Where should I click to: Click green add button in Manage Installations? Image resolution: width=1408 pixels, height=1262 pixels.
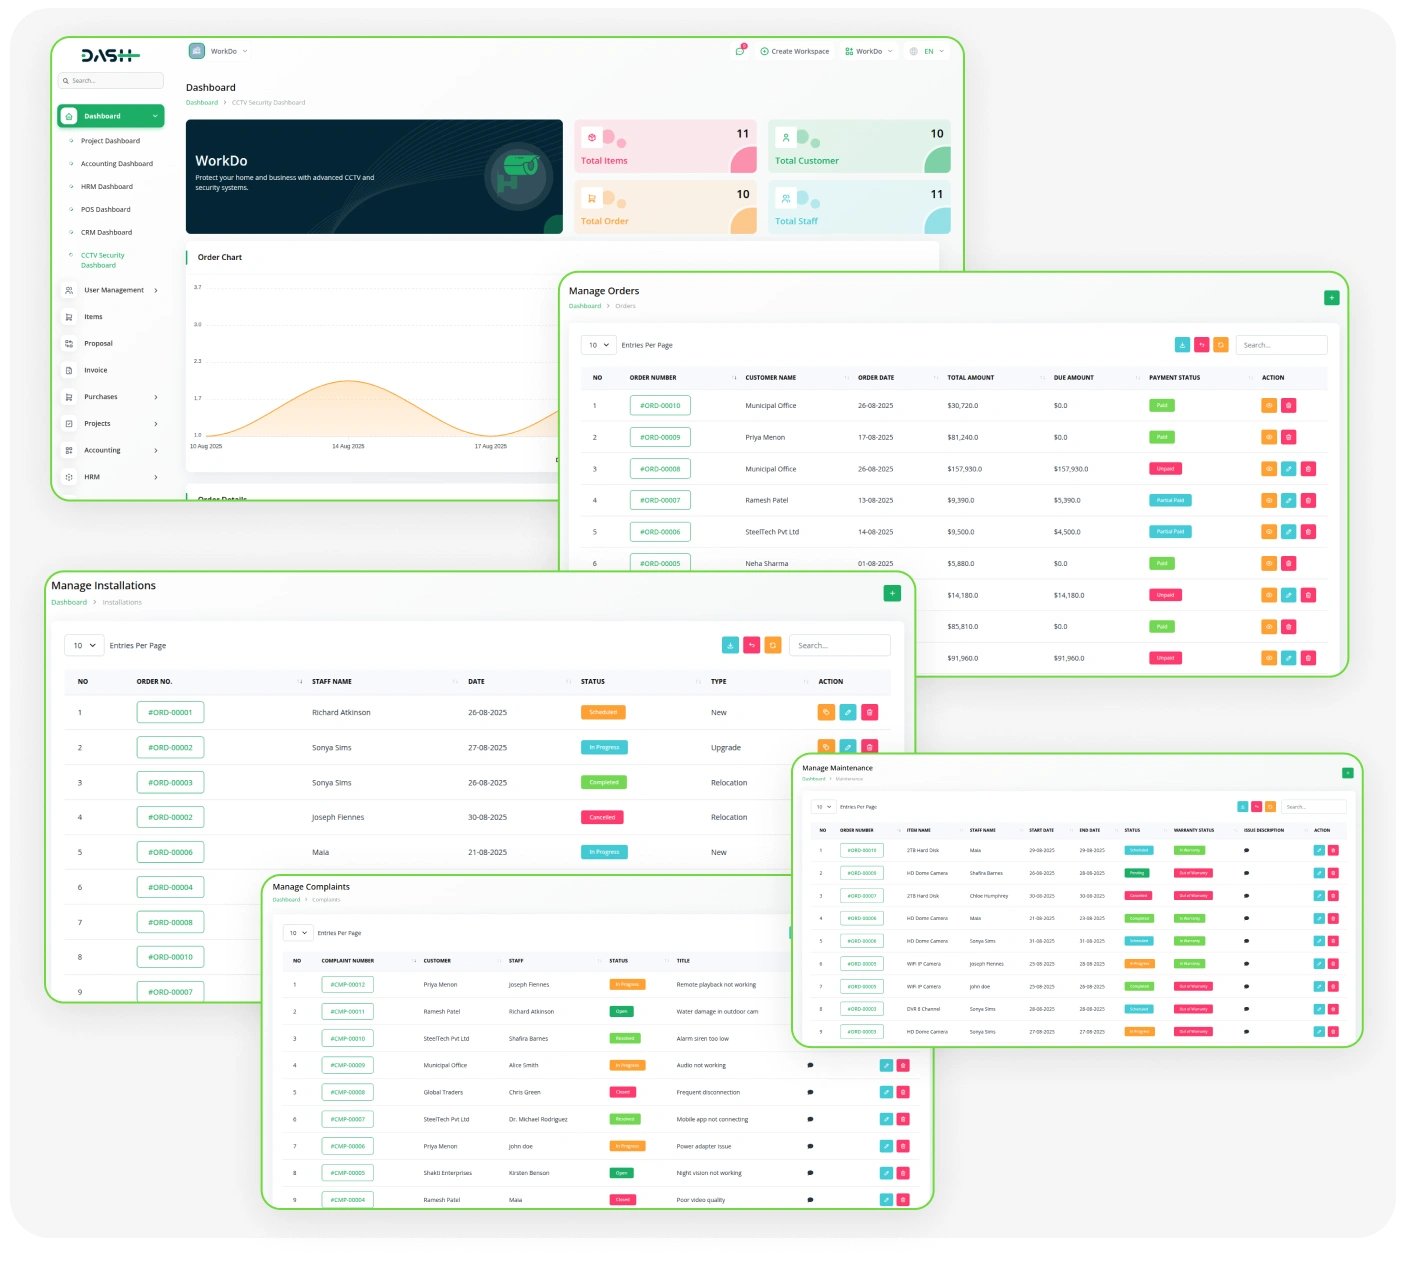pyautogui.click(x=892, y=594)
